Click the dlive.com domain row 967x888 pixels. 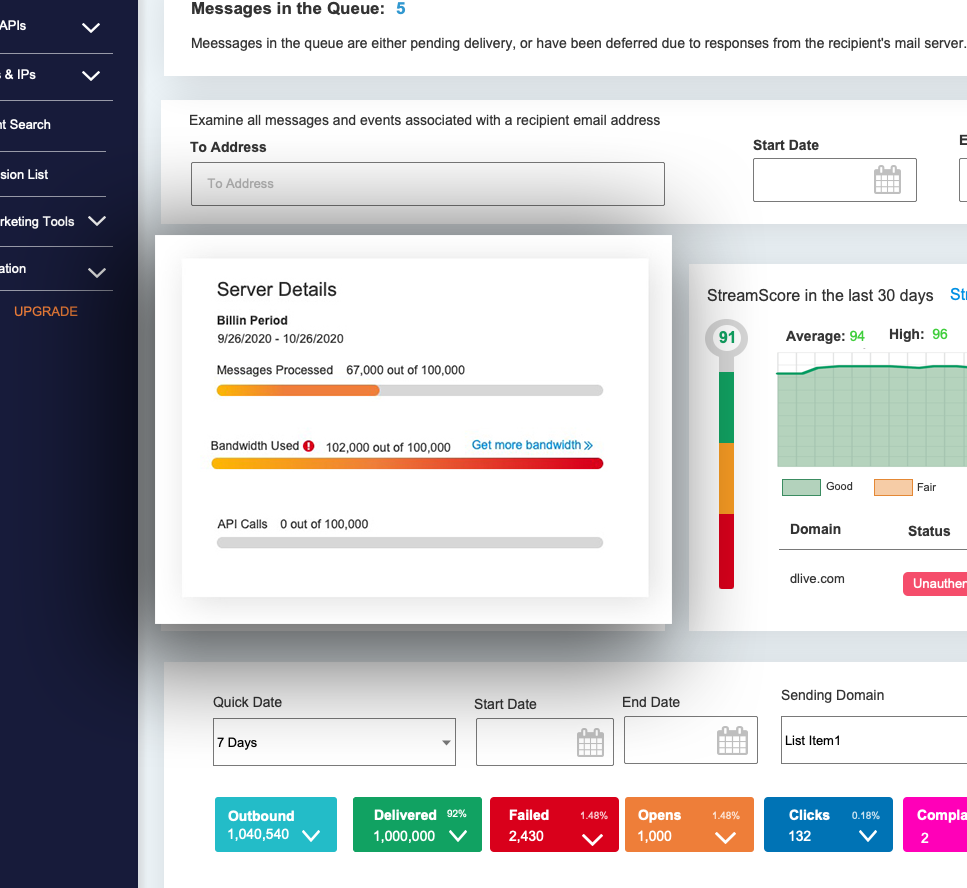pyautogui.click(x=817, y=579)
